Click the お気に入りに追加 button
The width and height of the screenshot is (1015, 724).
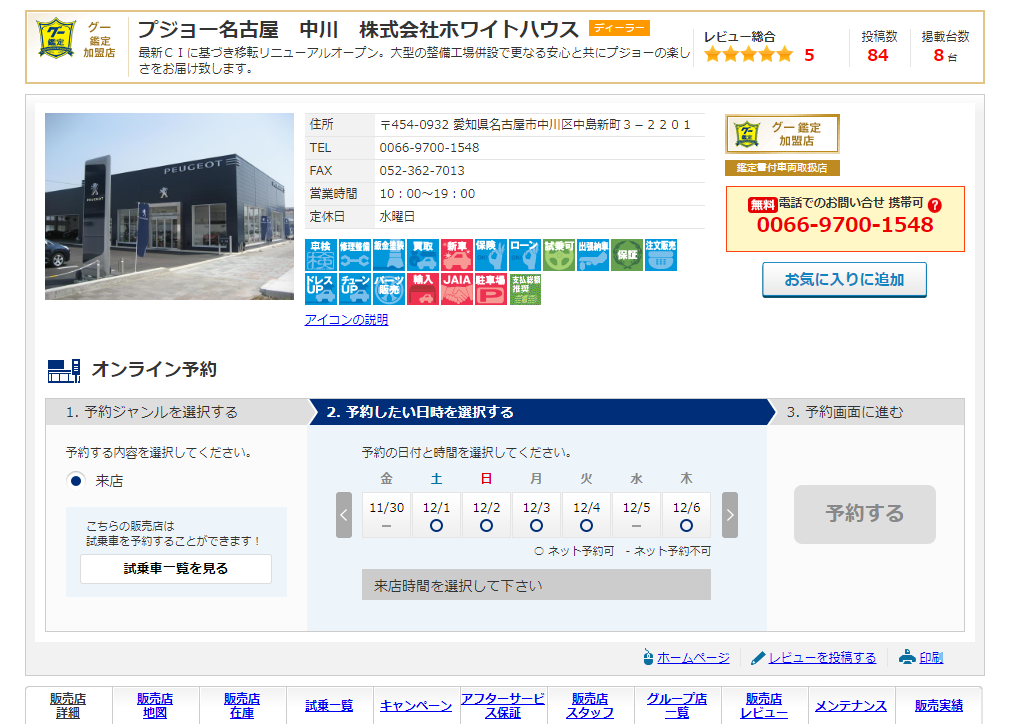point(844,280)
